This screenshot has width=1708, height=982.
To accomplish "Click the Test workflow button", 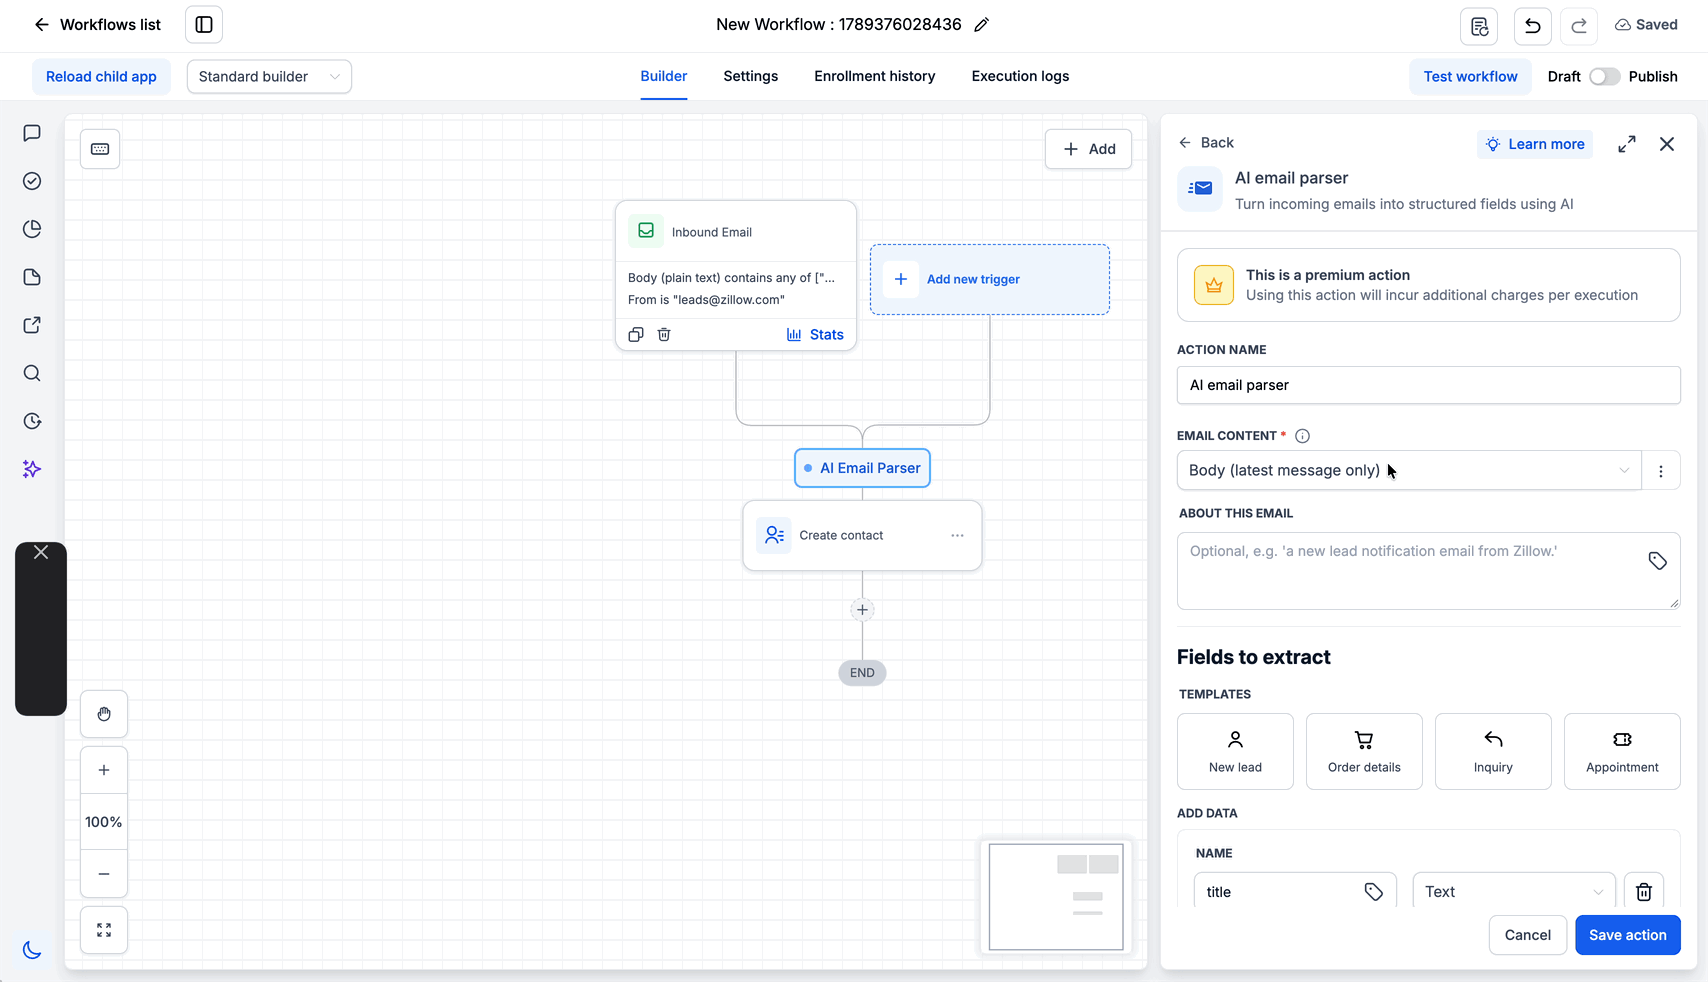I will tap(1470, 77).
